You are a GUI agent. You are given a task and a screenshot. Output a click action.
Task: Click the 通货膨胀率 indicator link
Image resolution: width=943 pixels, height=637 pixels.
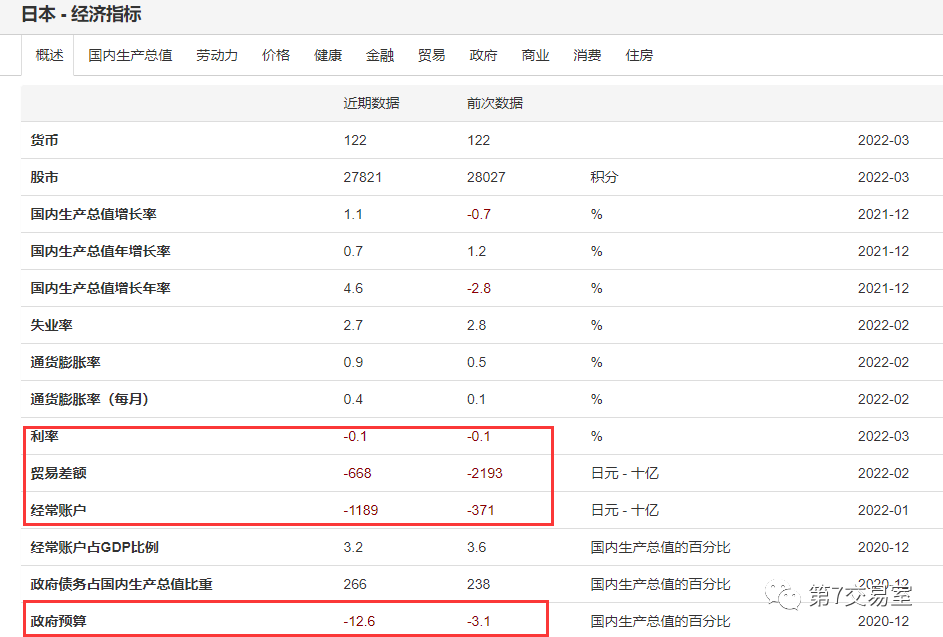click(66, 362)
